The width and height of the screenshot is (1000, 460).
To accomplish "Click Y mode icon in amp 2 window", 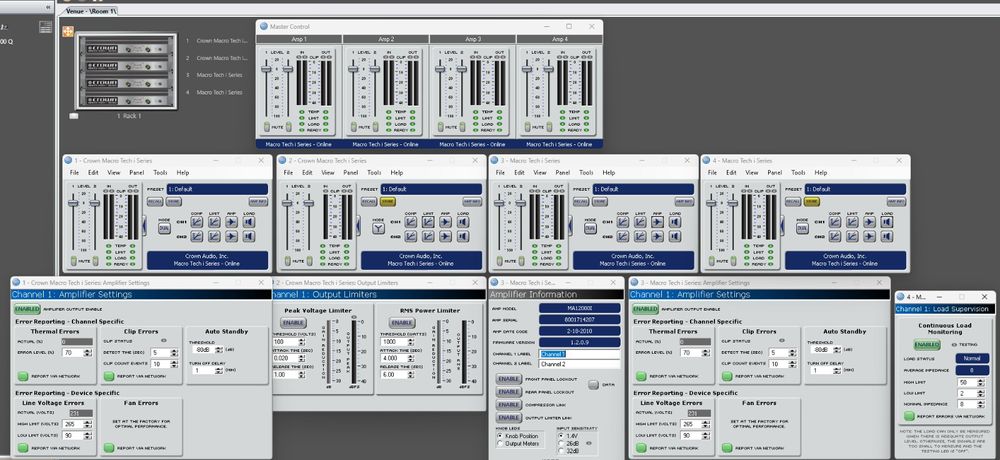I will point(379,229).
